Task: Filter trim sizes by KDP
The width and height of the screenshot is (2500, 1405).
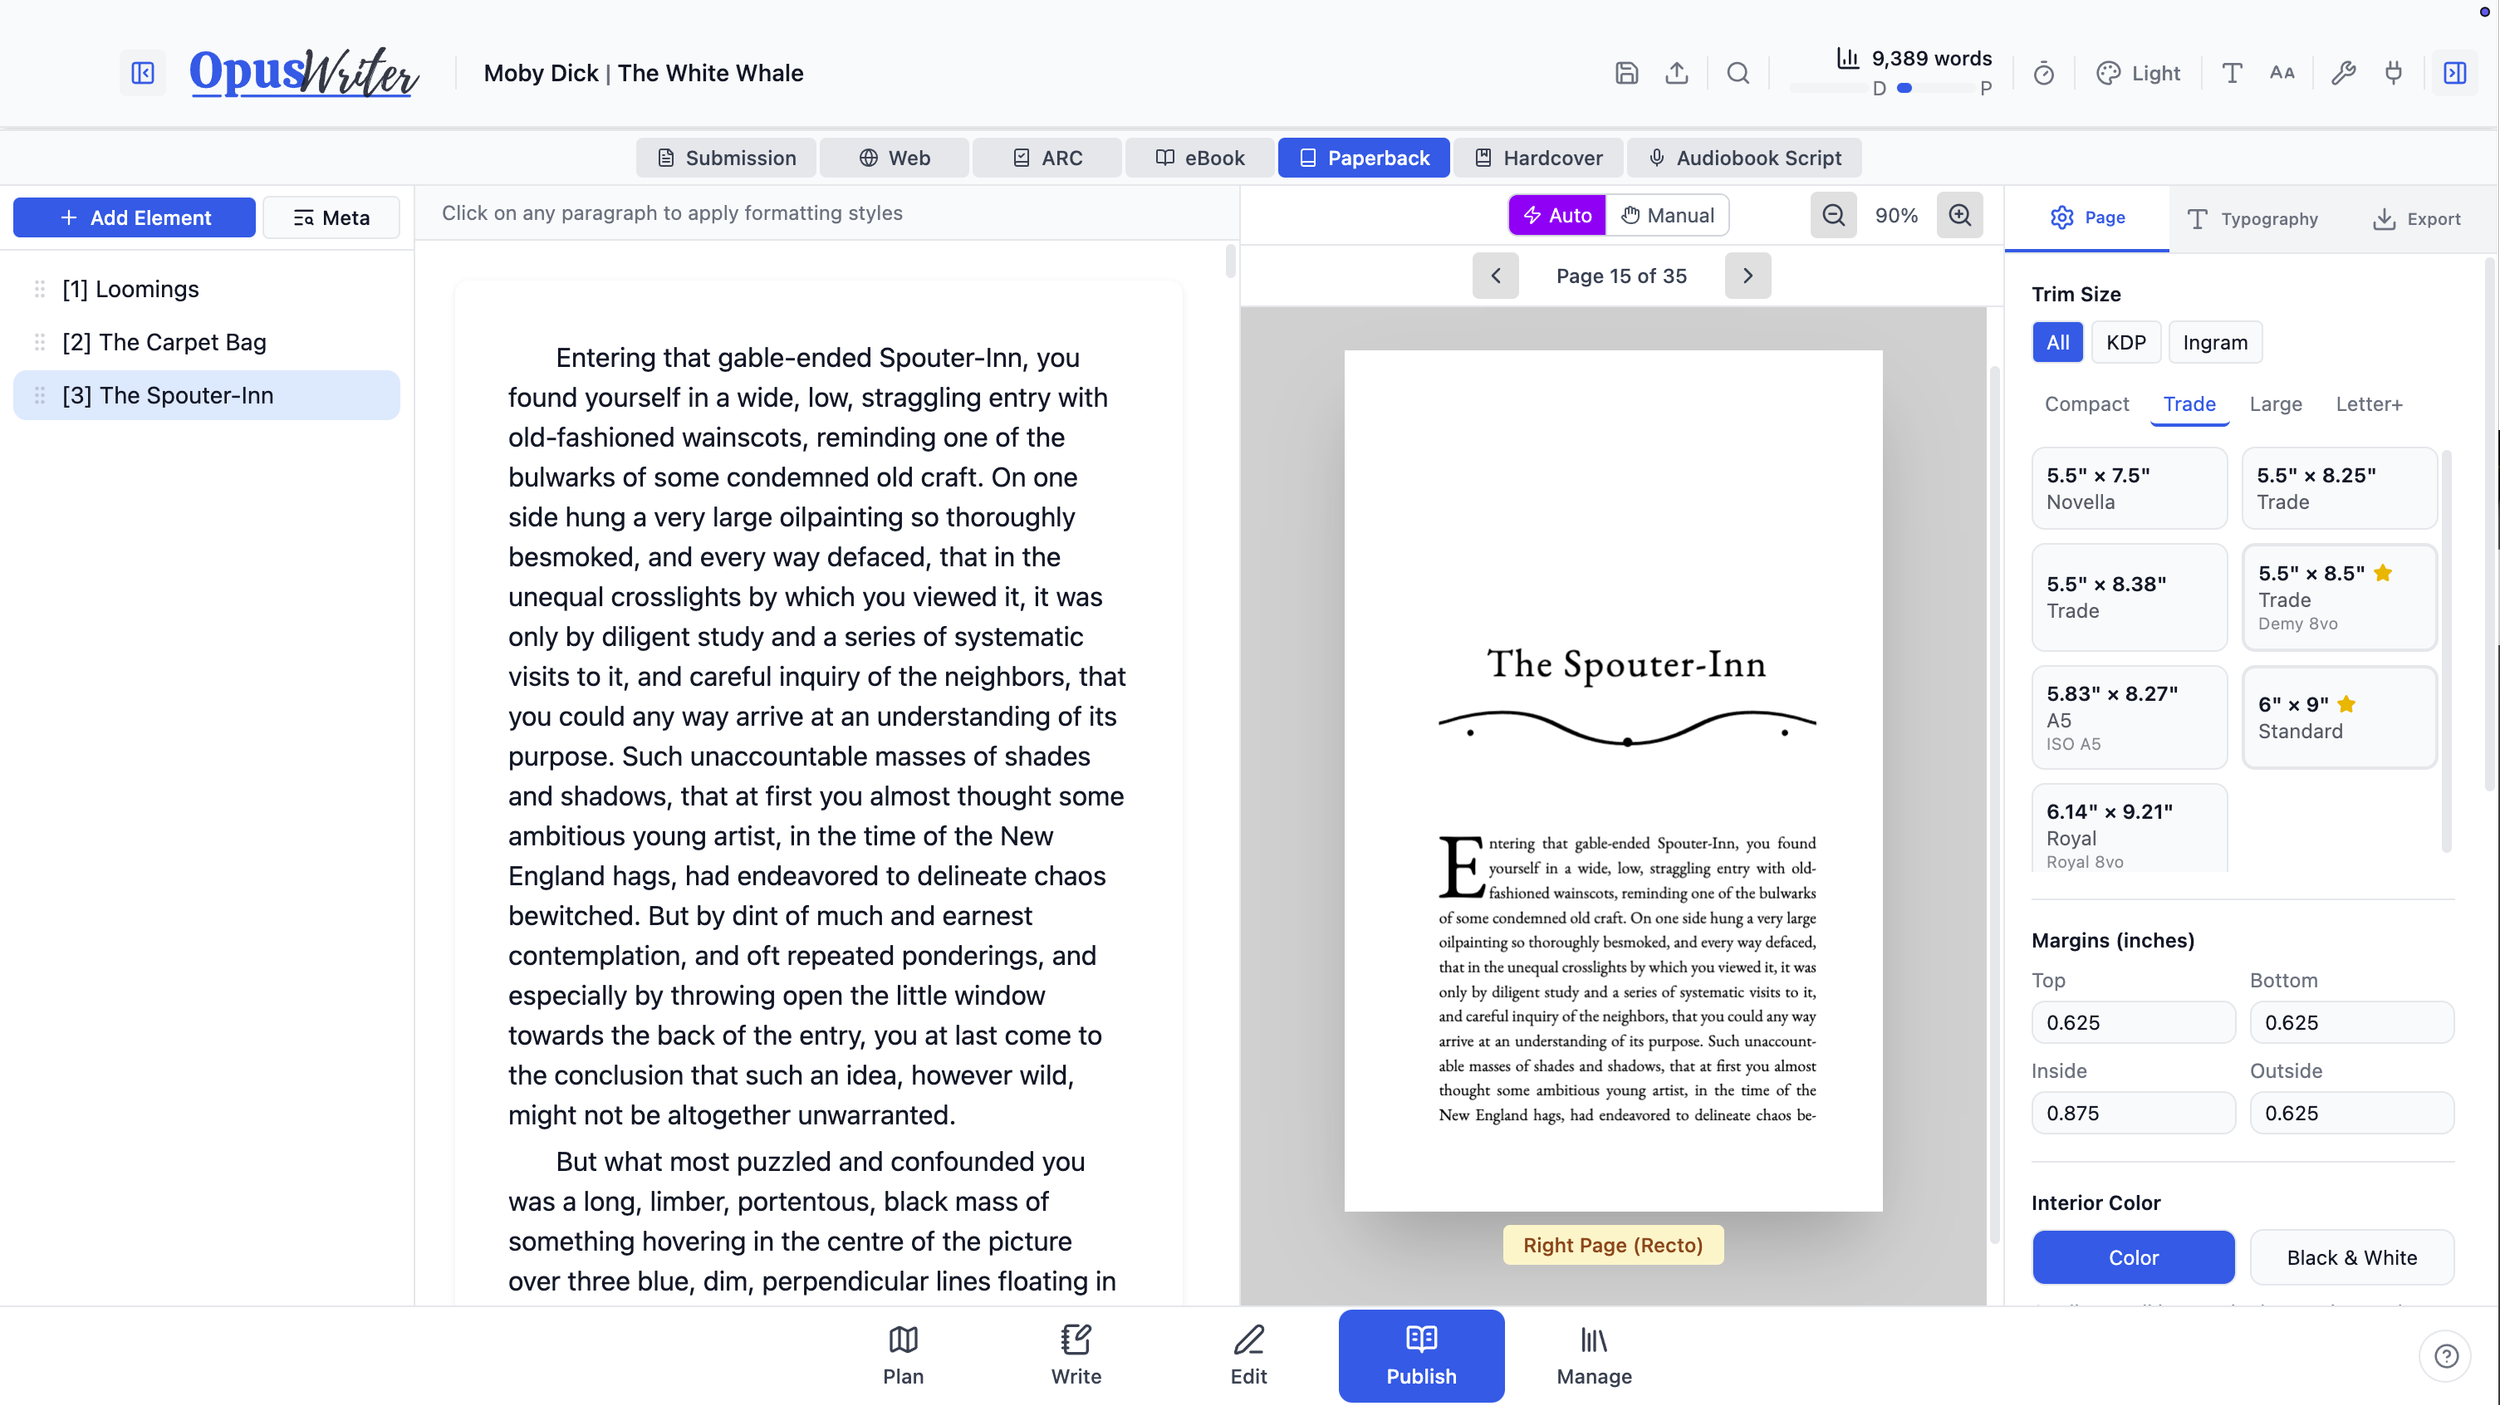Action: tap(2125, 342)
